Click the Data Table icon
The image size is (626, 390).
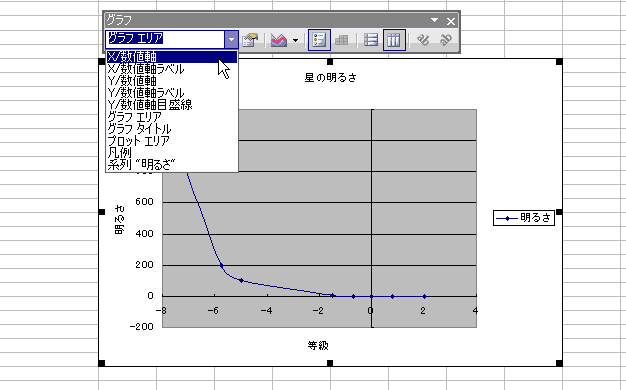[x=341, y=40]
